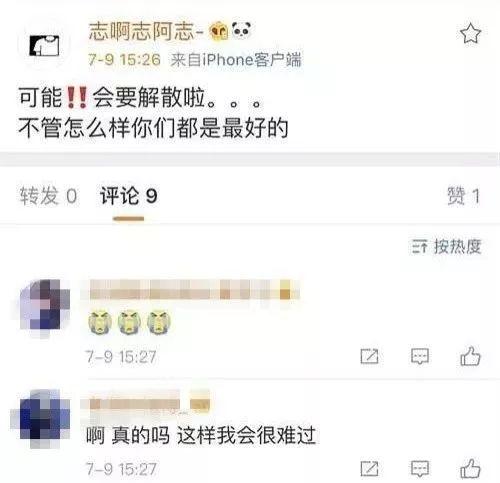Tap the favorite star icon

(x=470, y=33)
